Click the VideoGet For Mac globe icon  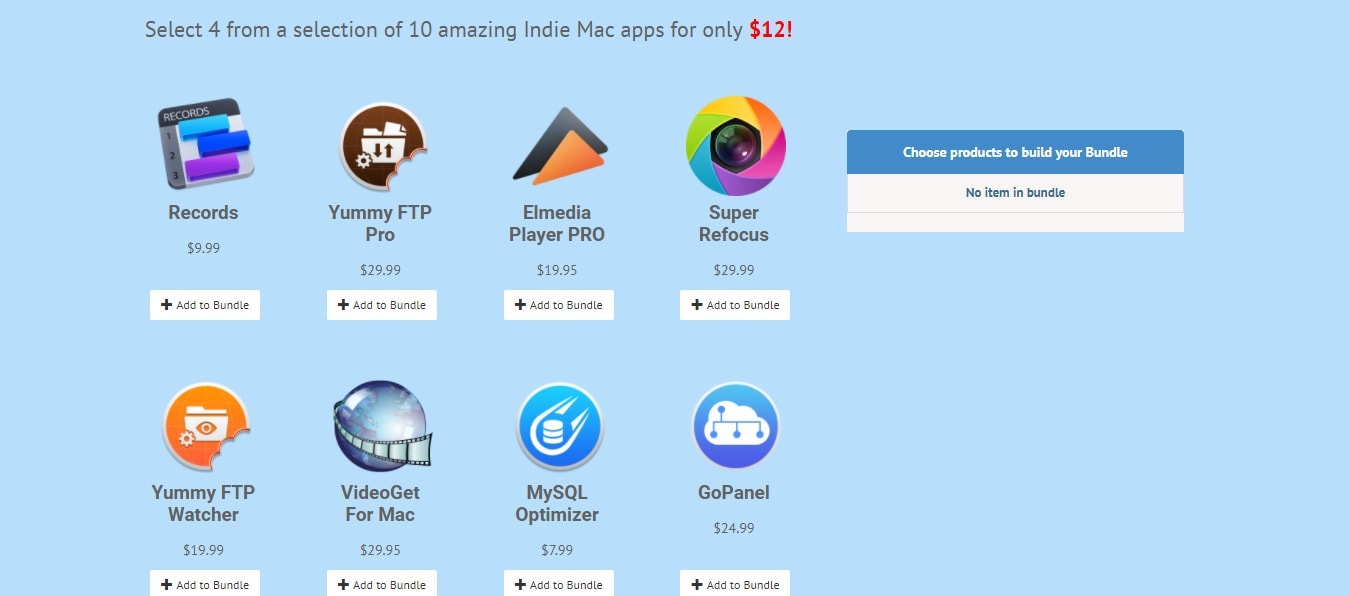(382, 425)
